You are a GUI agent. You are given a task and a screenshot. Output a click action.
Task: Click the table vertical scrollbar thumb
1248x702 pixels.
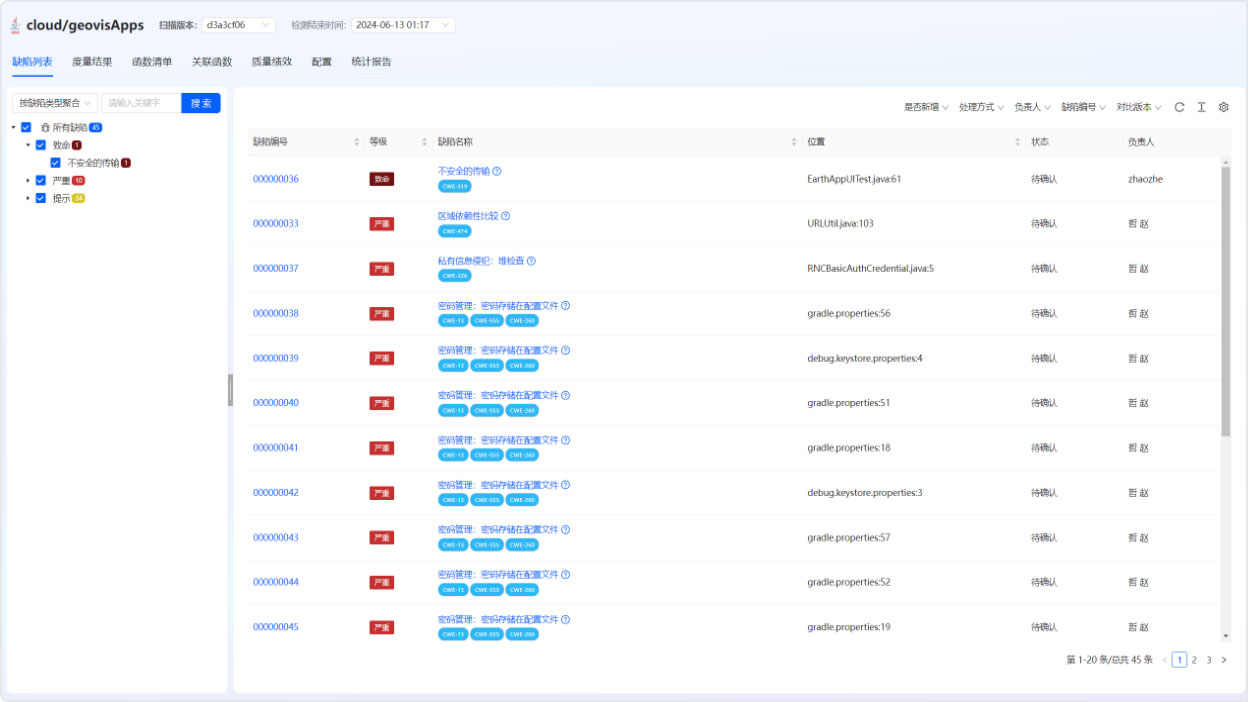1226,300
